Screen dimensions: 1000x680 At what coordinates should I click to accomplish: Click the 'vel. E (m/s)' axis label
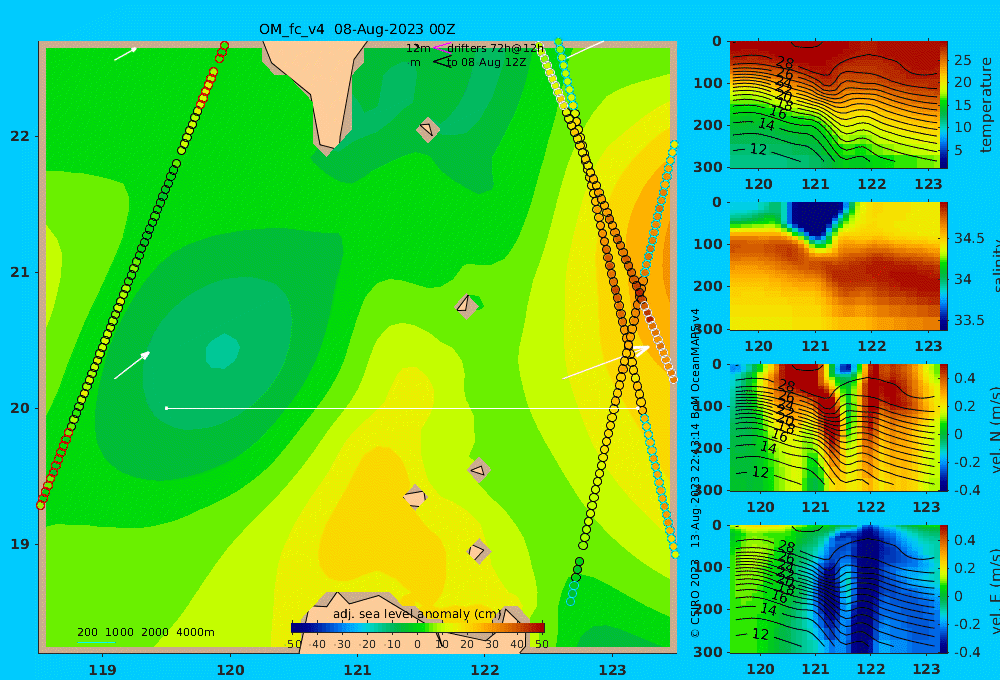coord(994,589)
